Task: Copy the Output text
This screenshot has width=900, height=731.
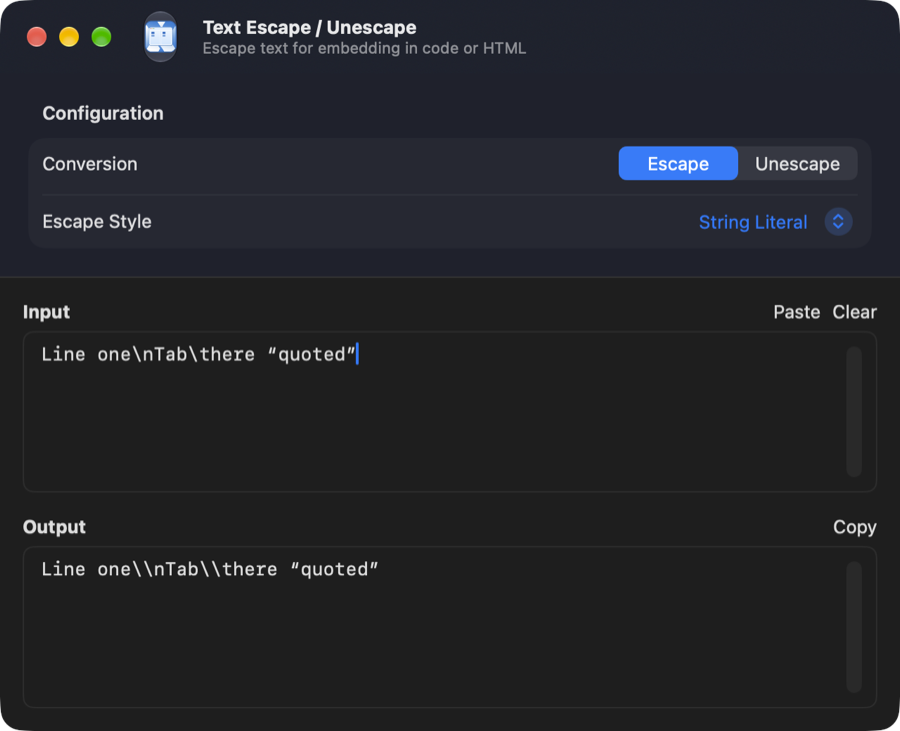Action: coord(854,527)
